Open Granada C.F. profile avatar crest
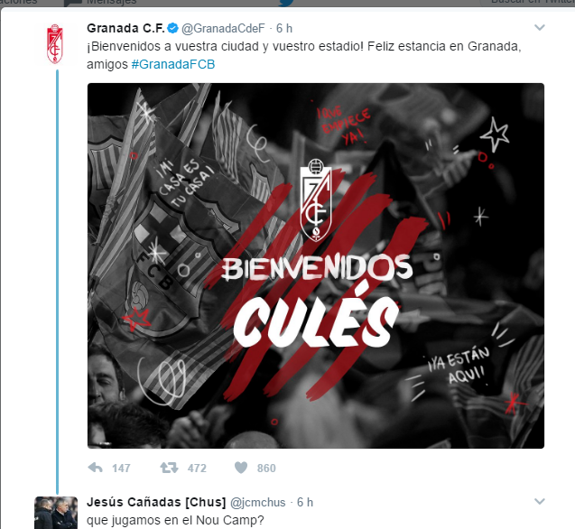 tap(55, 44)
